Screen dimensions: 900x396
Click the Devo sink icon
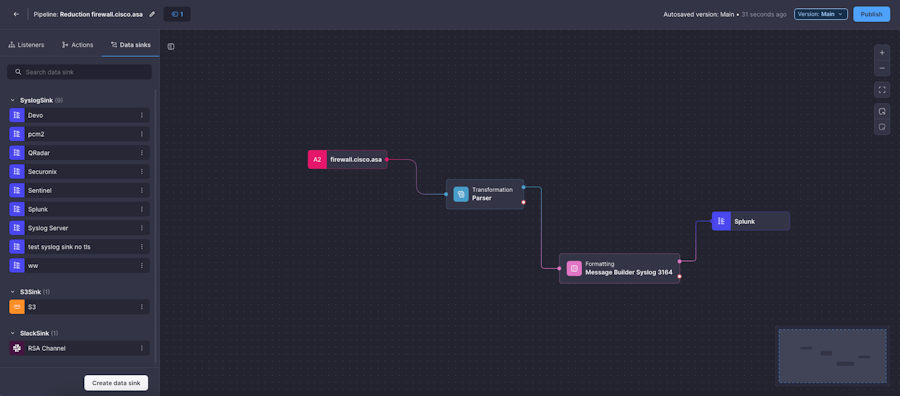pos(17,115)
